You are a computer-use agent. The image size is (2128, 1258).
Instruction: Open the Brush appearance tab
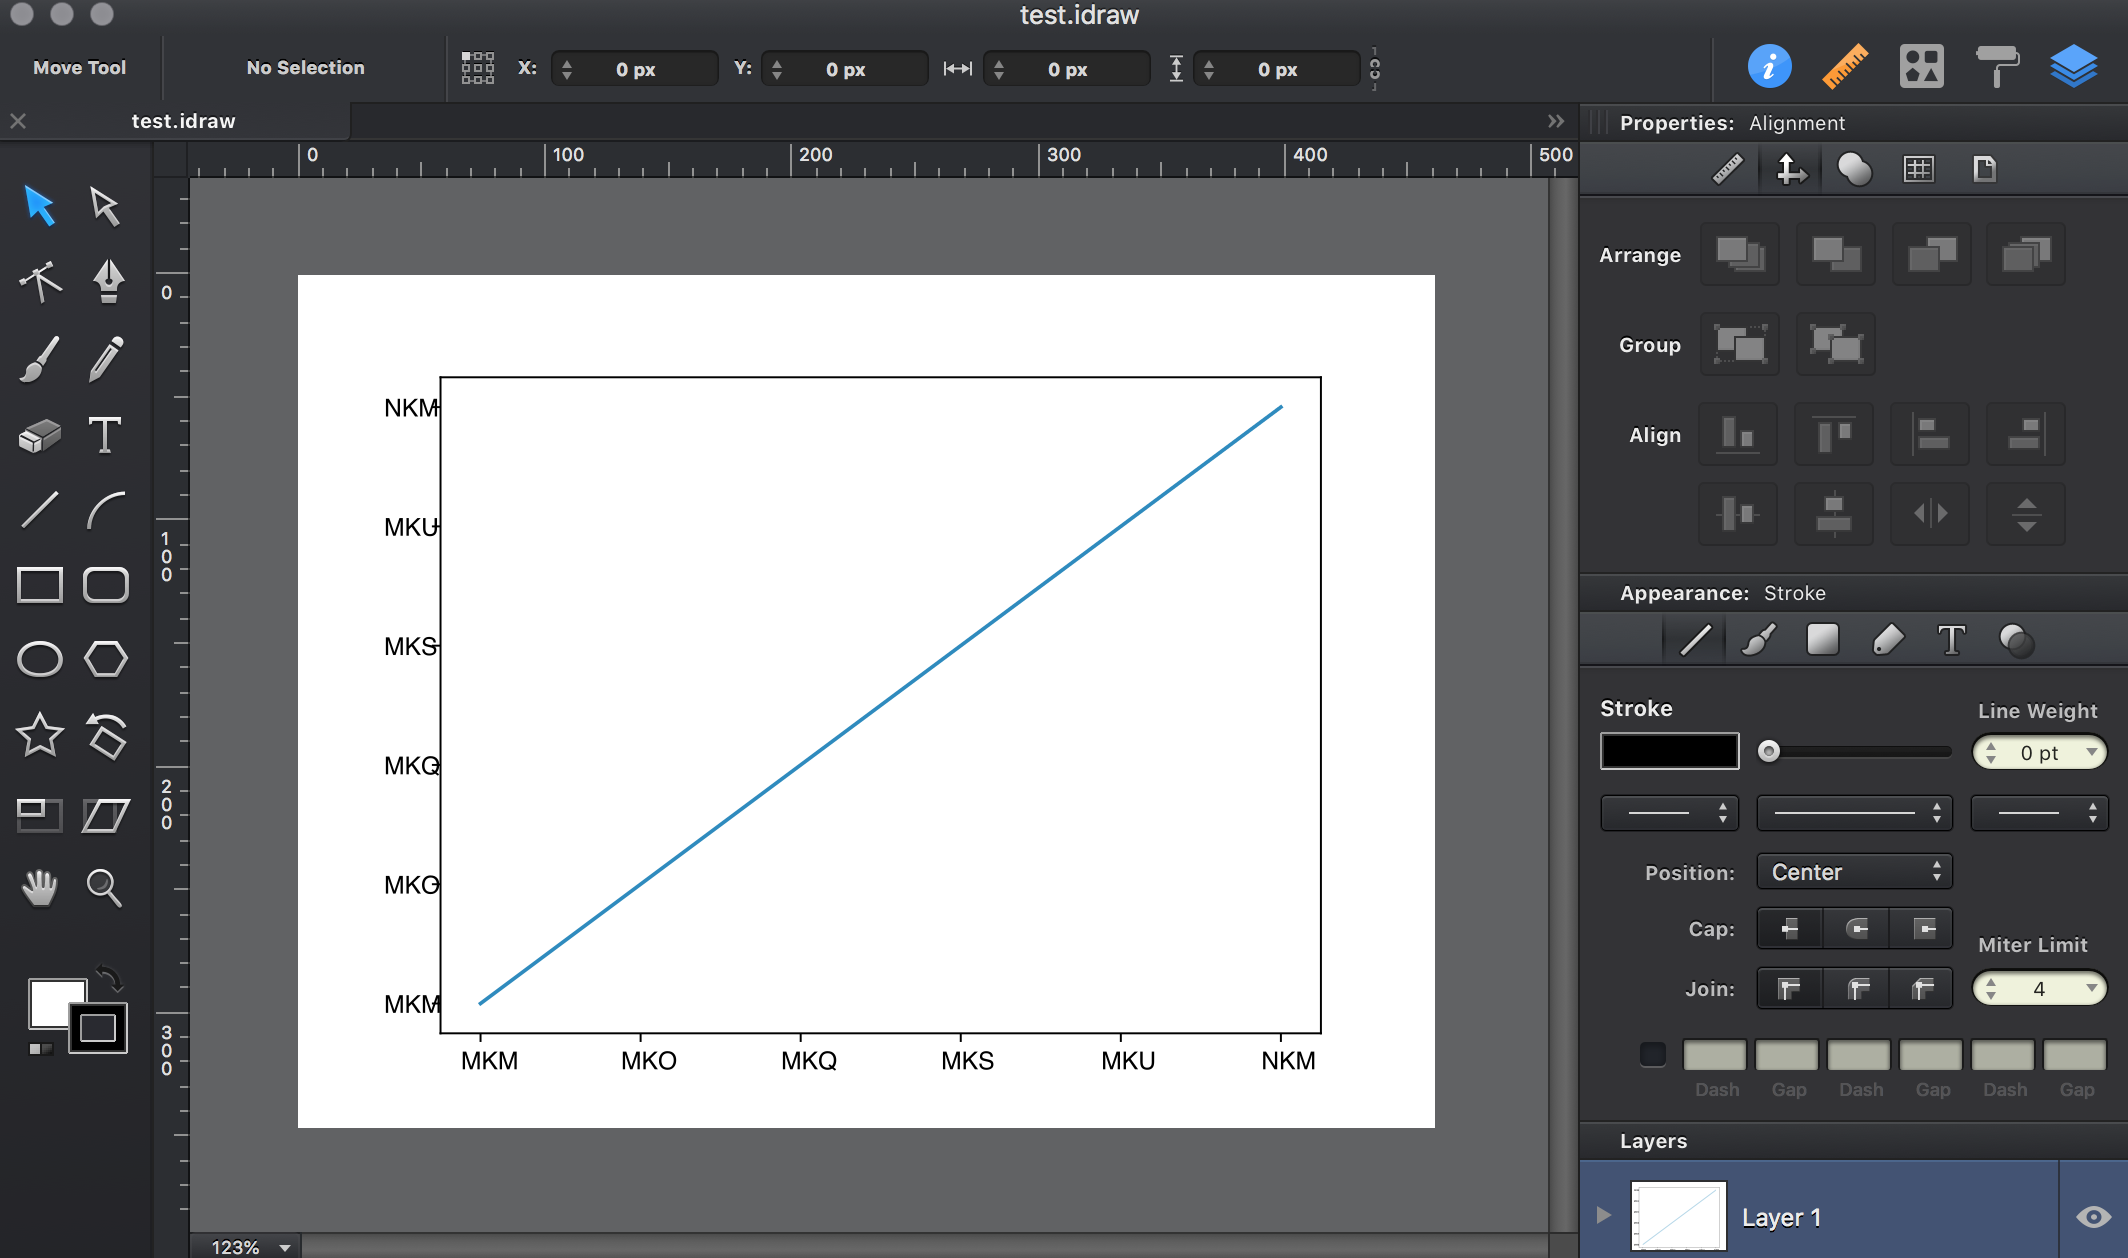[1758, 640]
